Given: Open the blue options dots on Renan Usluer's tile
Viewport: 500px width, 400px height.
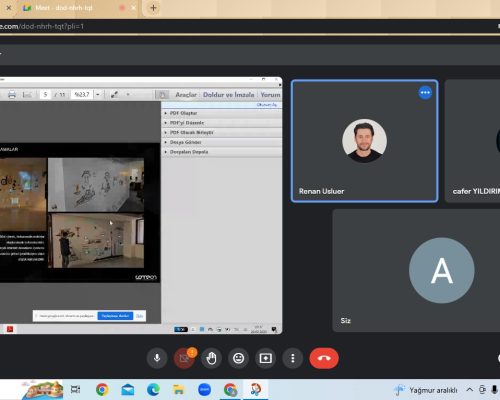Looking at the screenshot, I should coord(425,93).
